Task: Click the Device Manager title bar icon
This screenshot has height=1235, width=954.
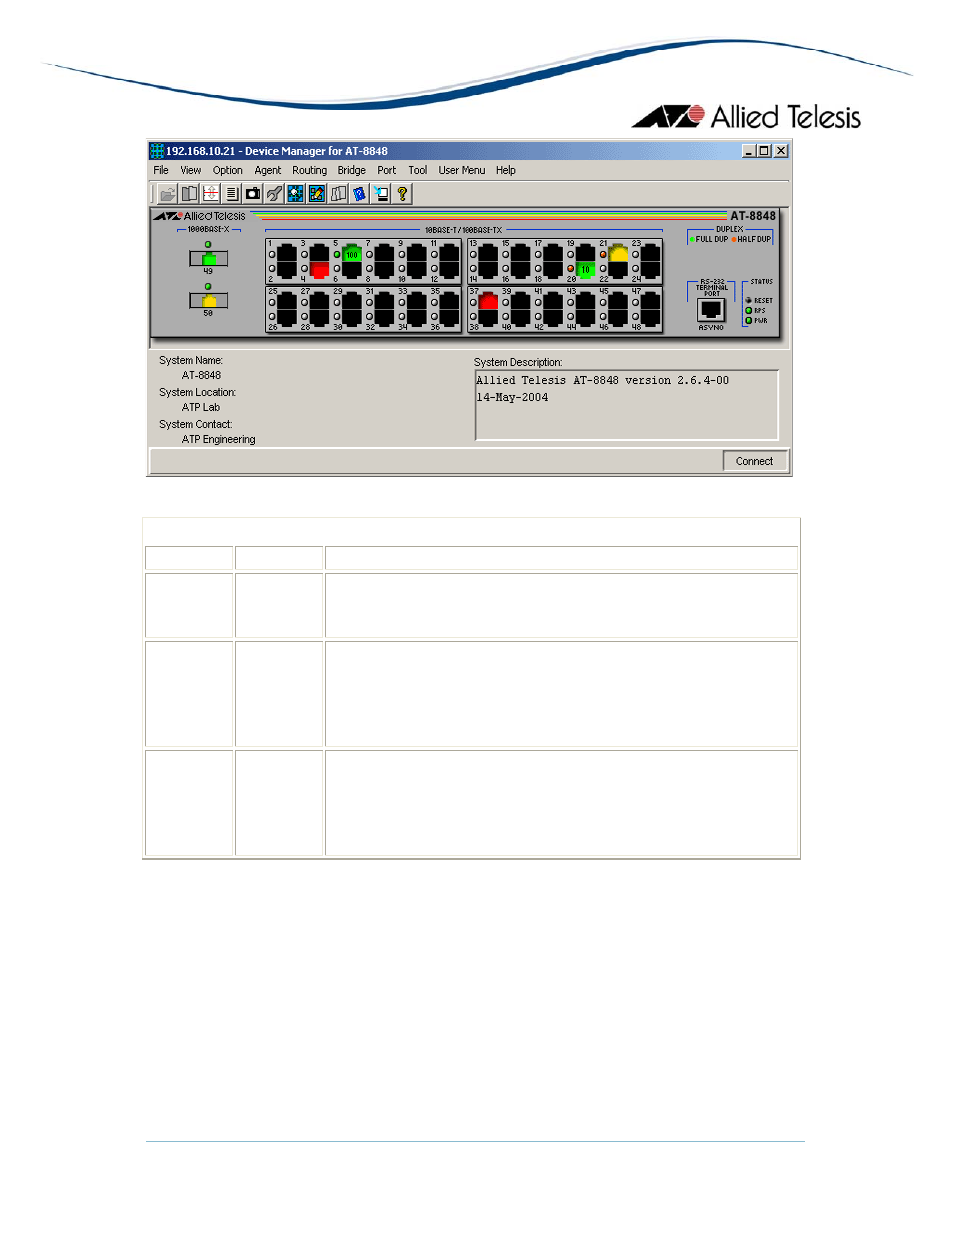Action: tap(157, 151)
